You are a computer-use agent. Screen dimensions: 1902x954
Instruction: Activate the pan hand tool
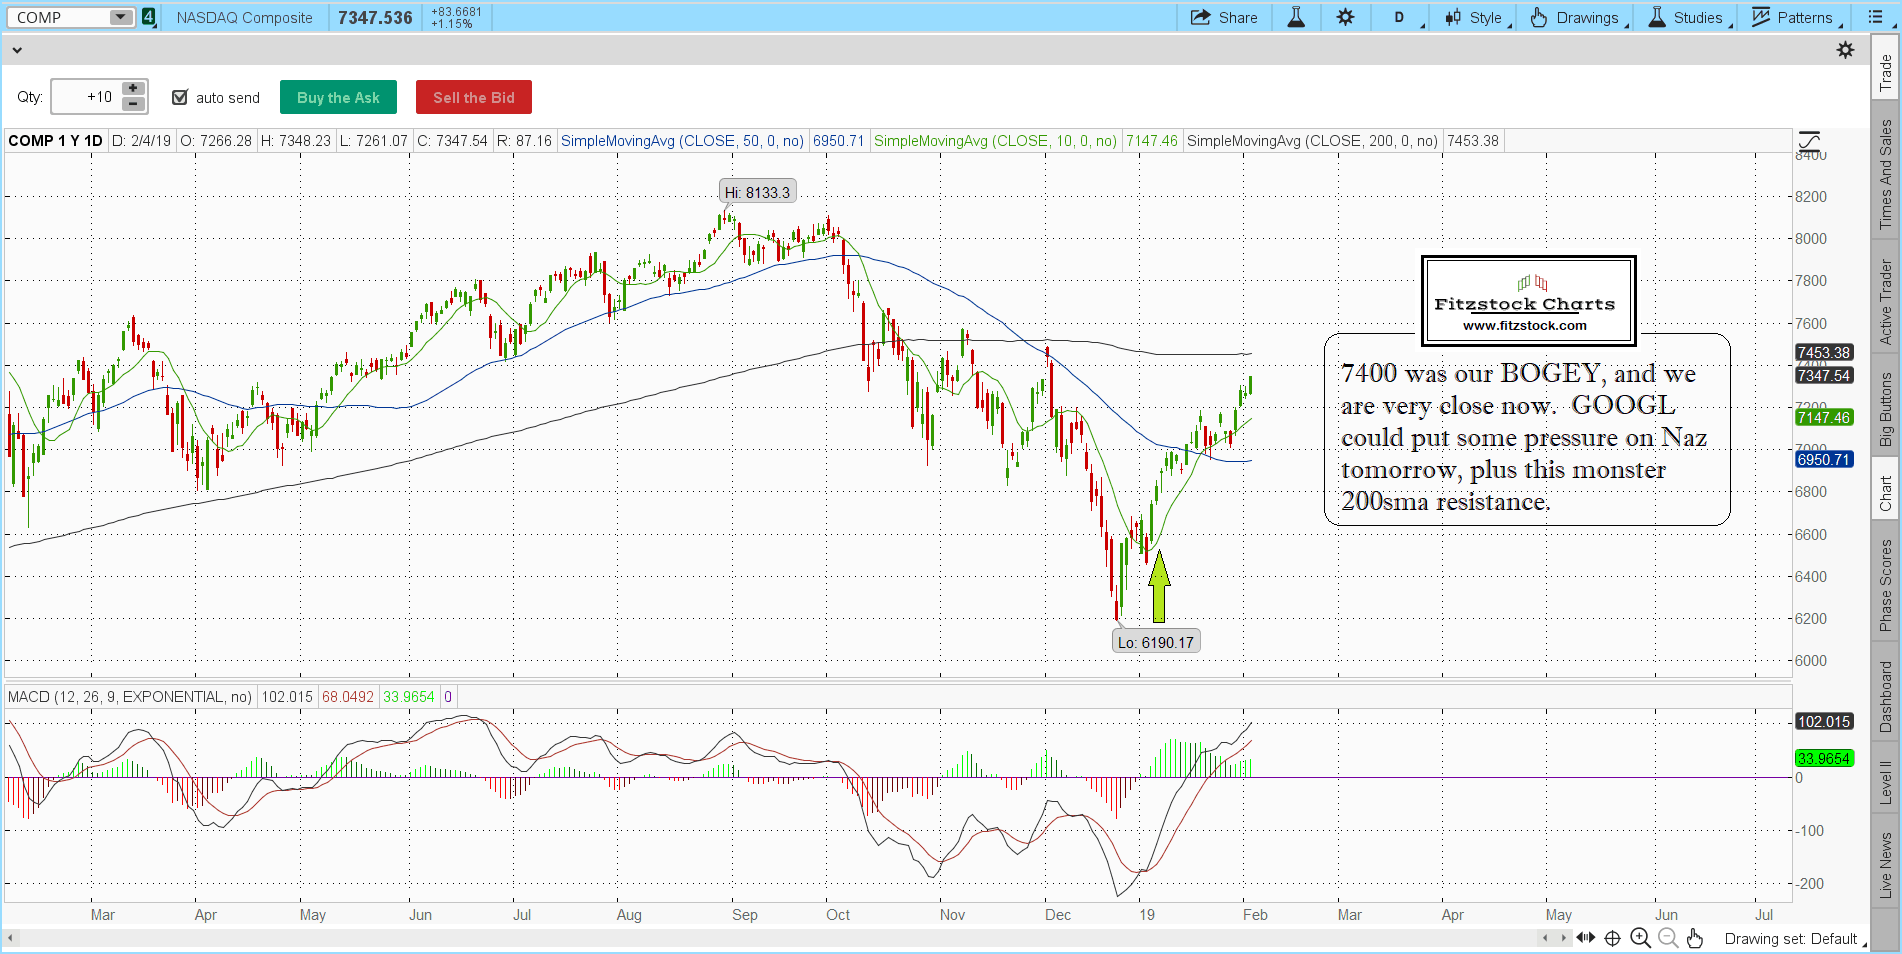(x=1694, y=938)
